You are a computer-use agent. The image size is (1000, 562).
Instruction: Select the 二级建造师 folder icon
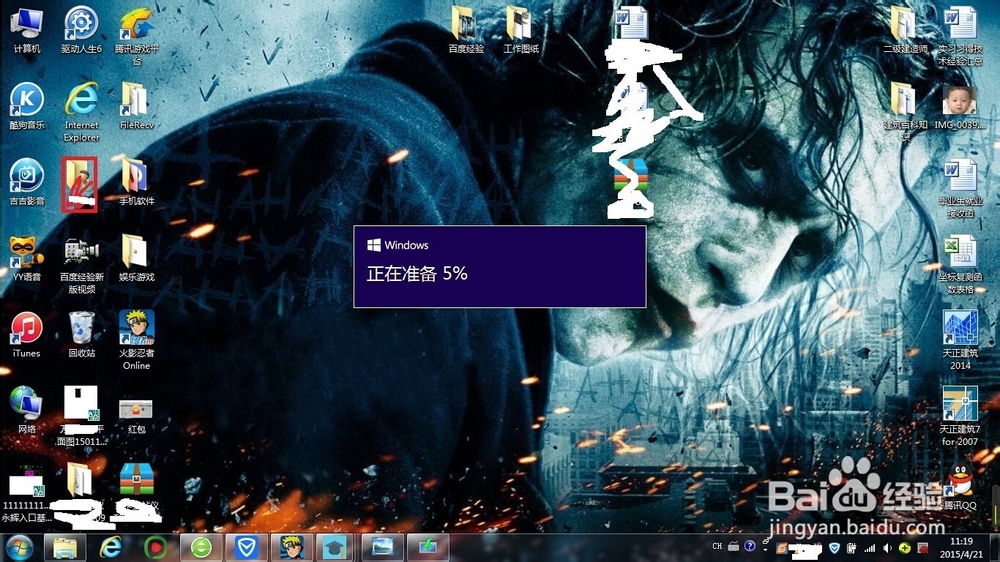pos(905,30)
